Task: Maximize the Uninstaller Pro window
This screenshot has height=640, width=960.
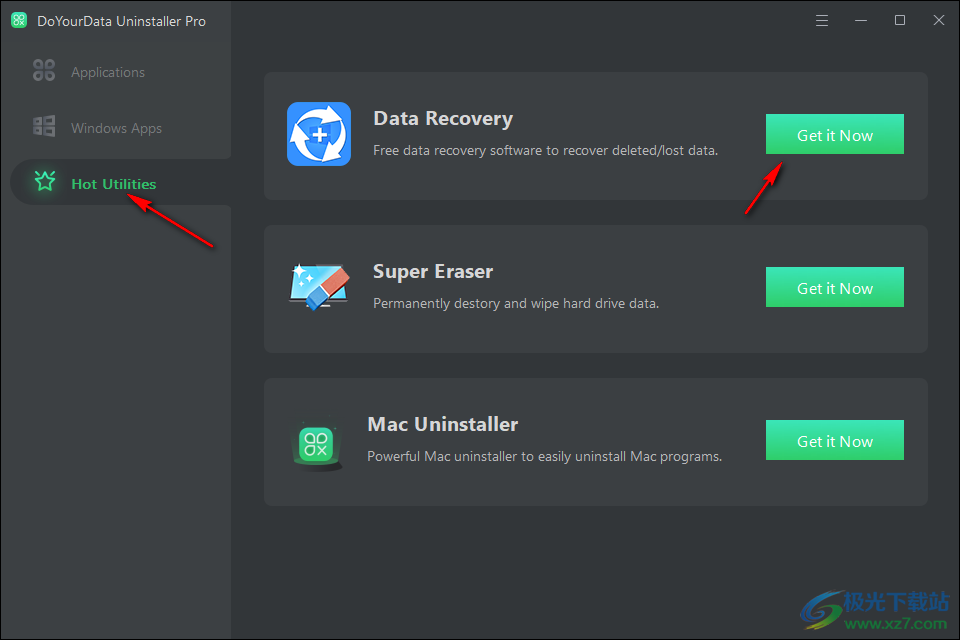Action: (x=900, y=20)
